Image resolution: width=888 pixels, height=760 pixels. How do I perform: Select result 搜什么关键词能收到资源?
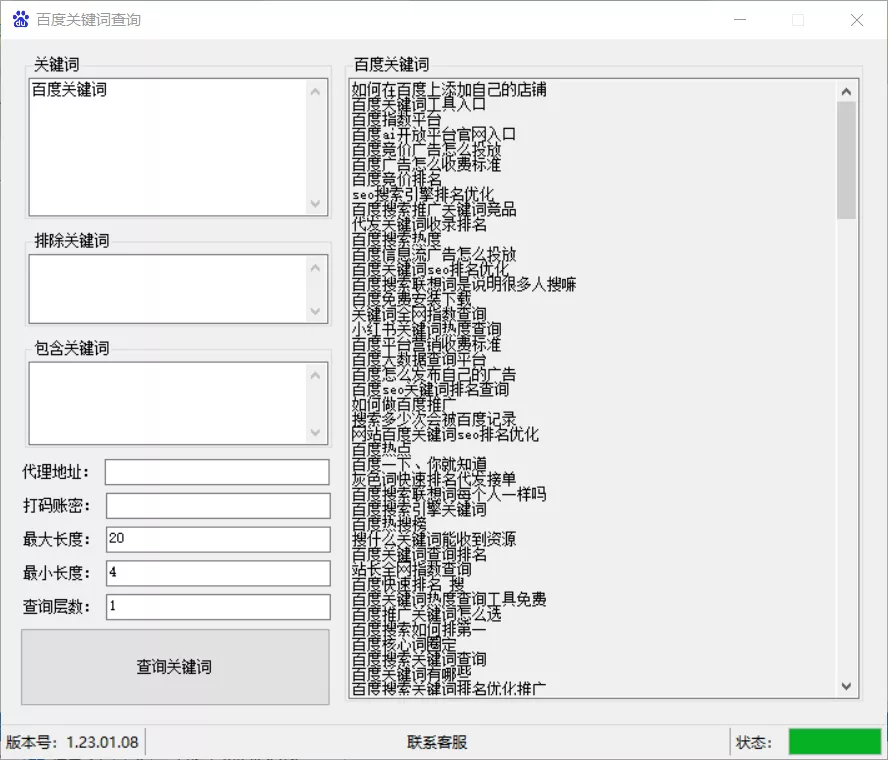(x=434, y=539)
